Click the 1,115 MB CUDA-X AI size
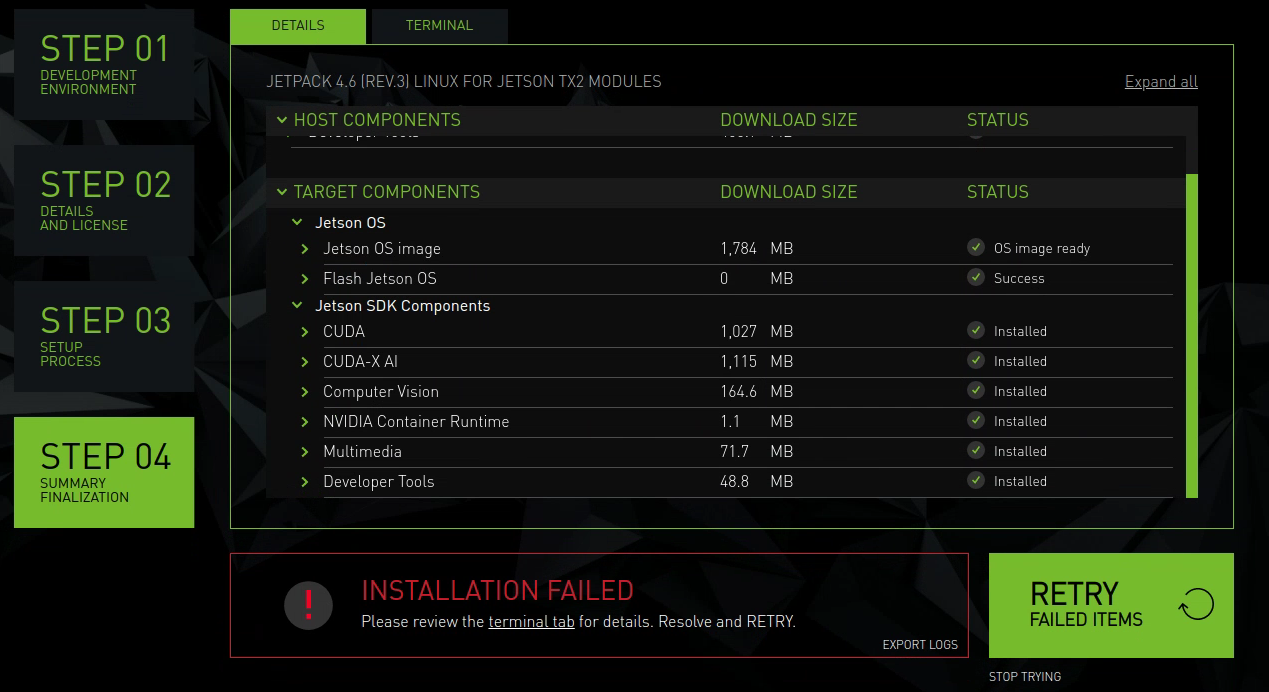The width and height of the screenshot is (1269, 692). (757, 361)
